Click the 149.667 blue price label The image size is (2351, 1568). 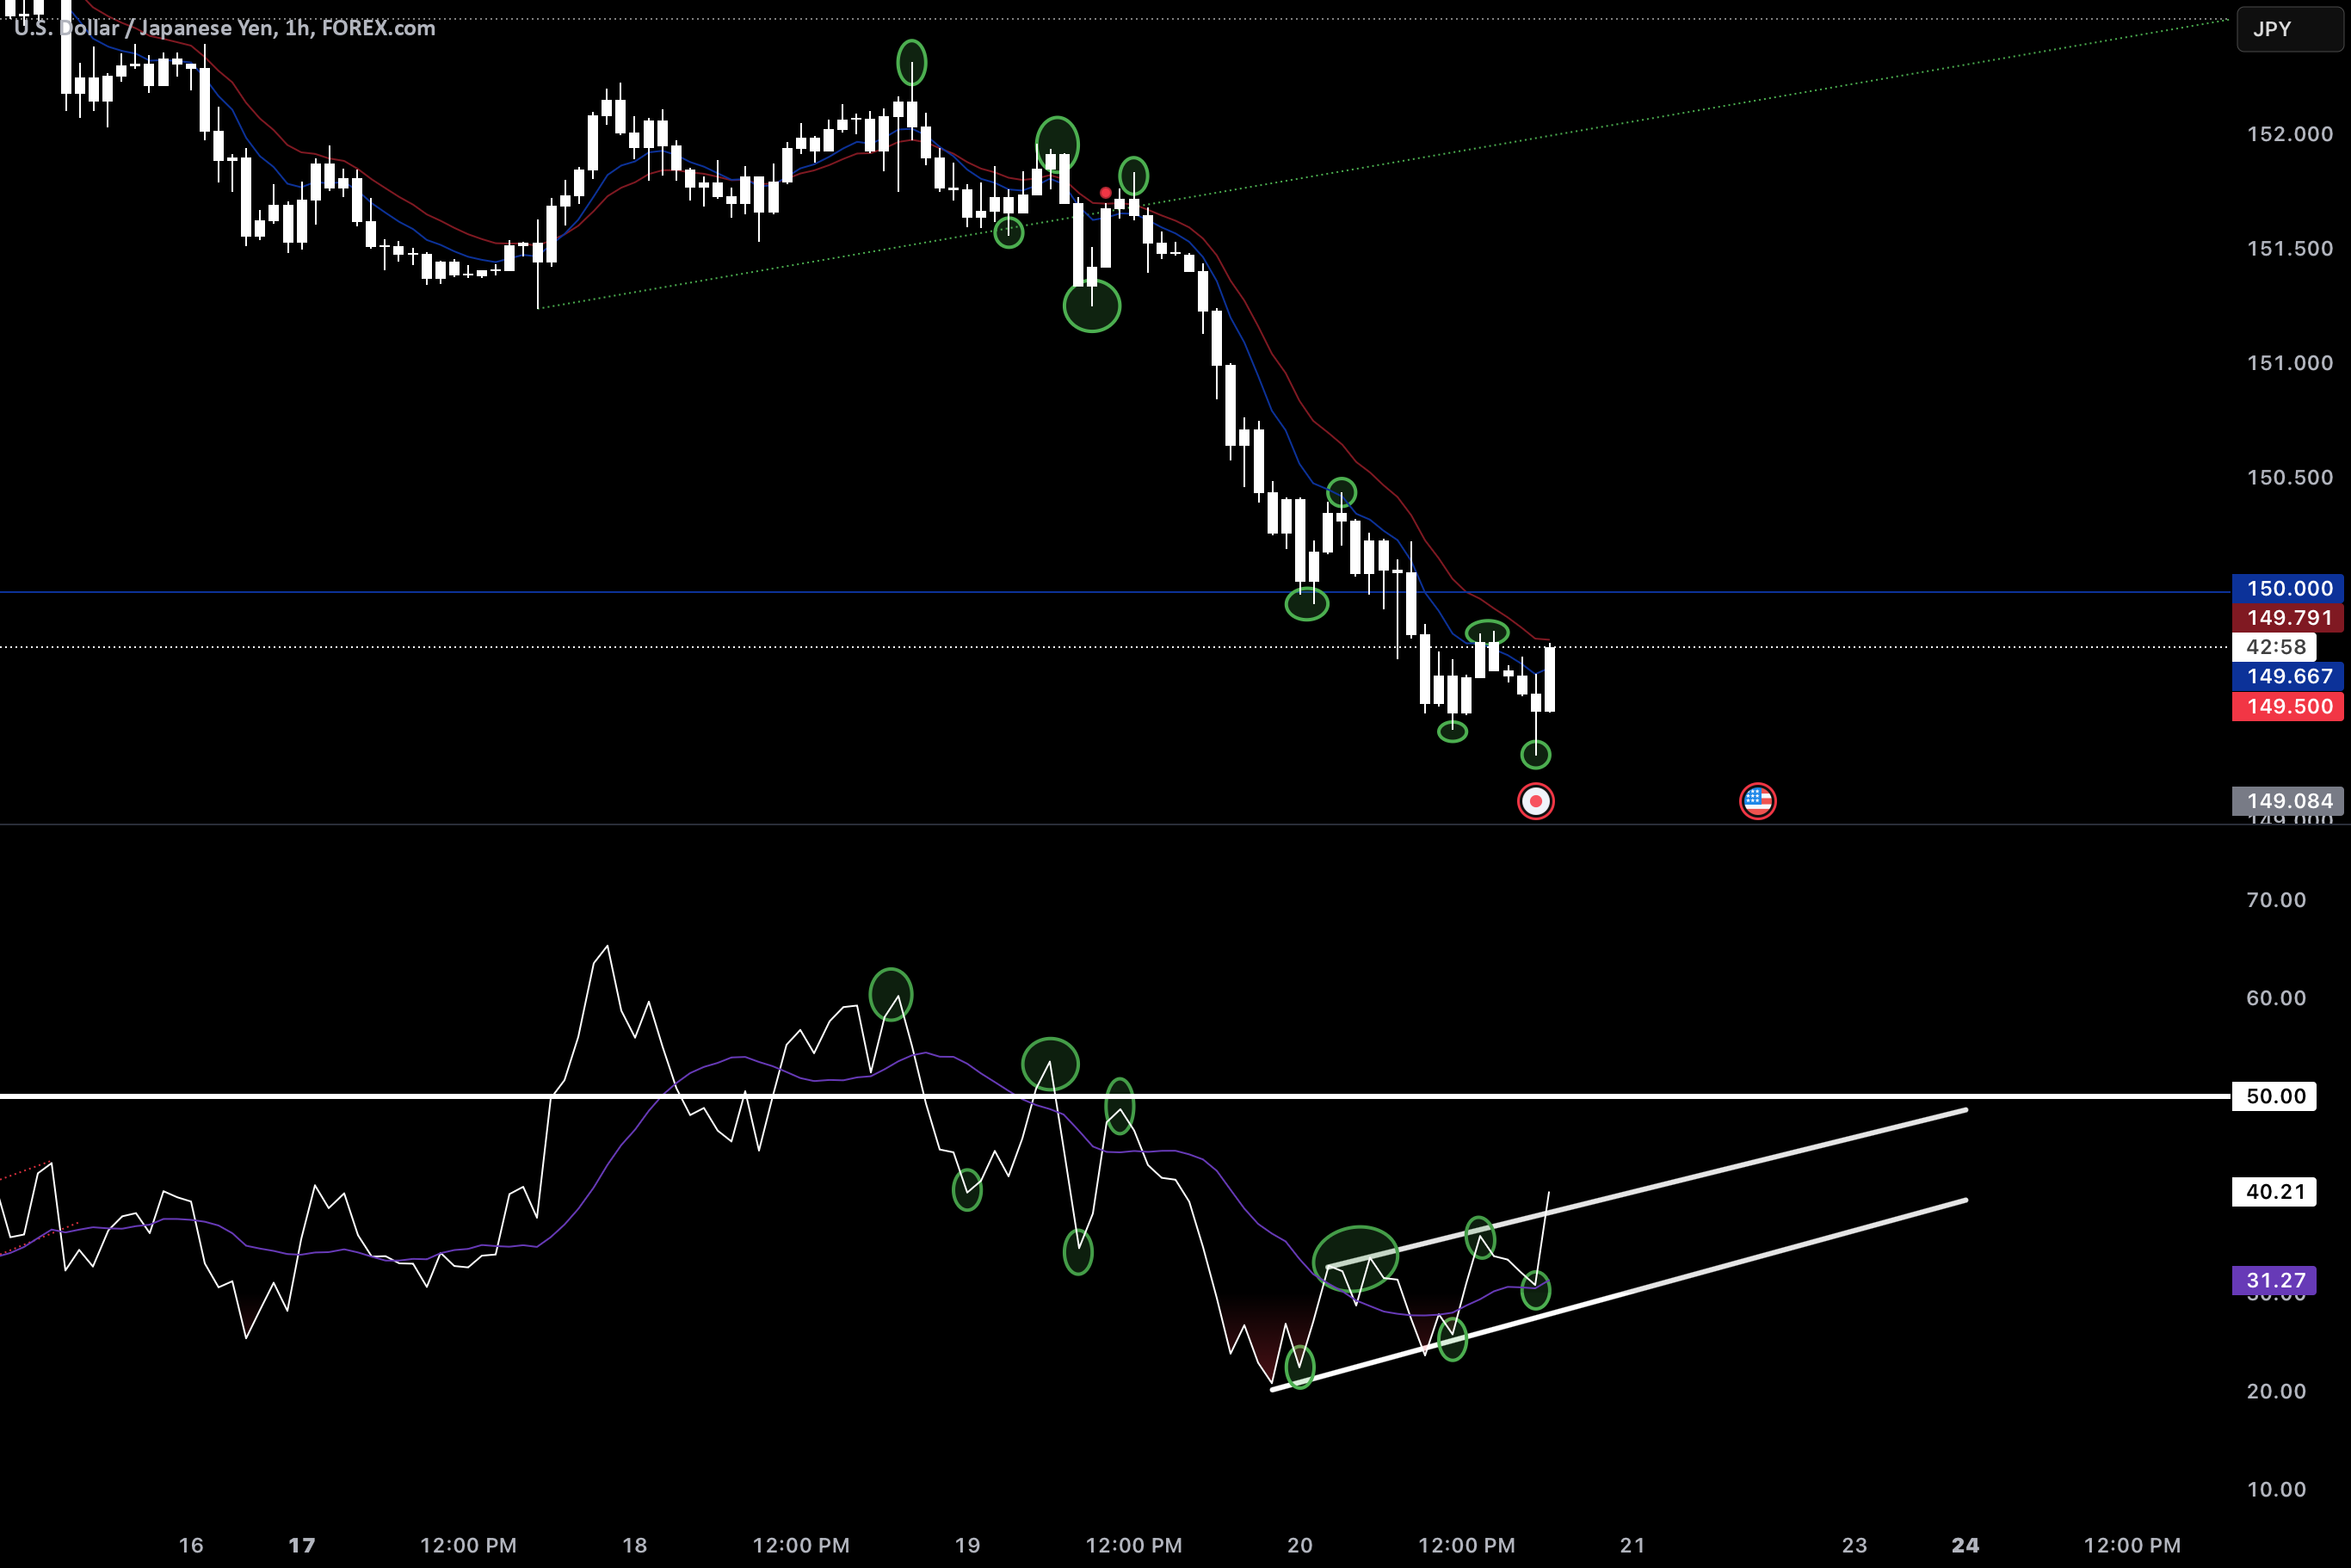click(2287, 676)
